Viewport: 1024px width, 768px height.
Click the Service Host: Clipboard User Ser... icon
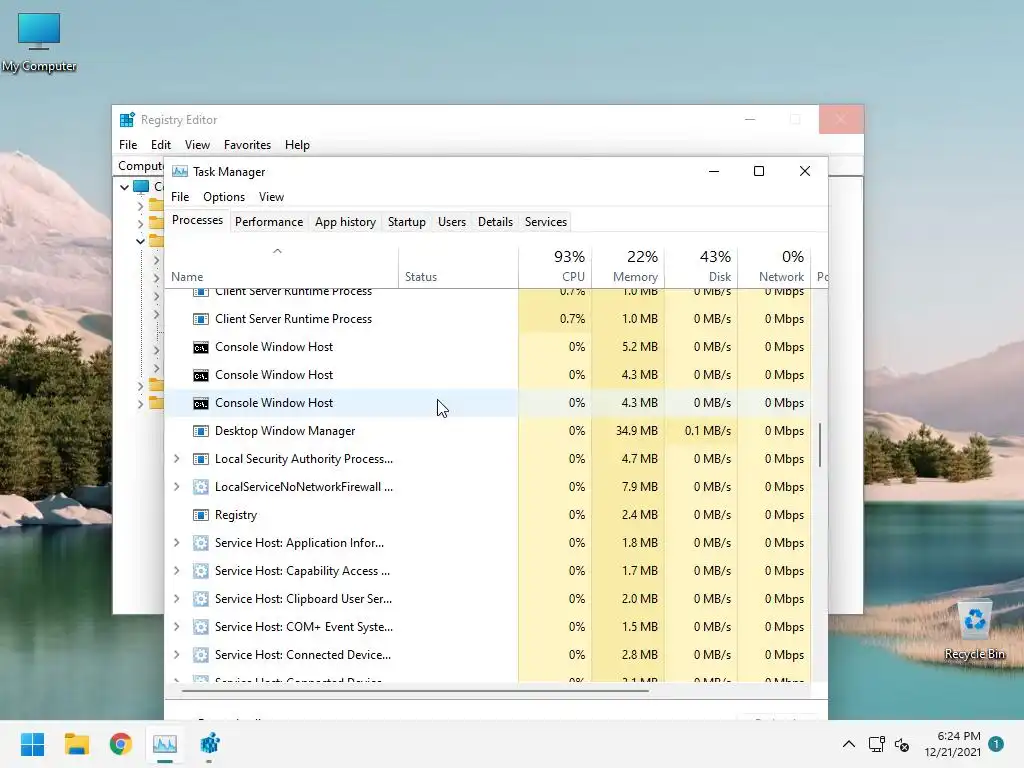point(200,599)
